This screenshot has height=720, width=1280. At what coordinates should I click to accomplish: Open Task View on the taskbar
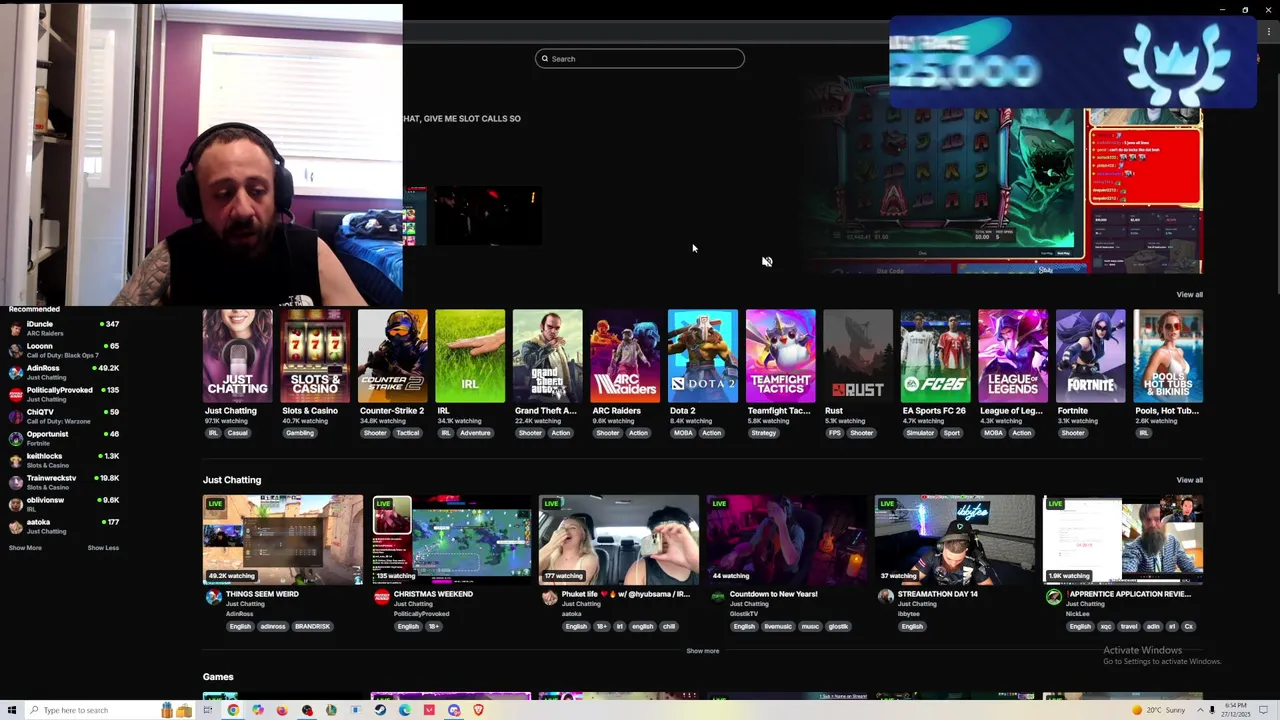click(208, 710)
